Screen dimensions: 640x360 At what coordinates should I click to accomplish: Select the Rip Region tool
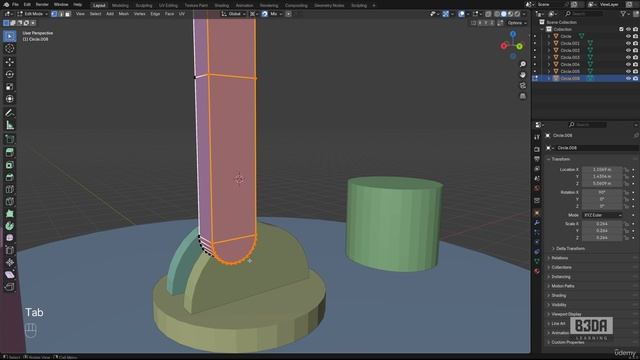(10, 287)
